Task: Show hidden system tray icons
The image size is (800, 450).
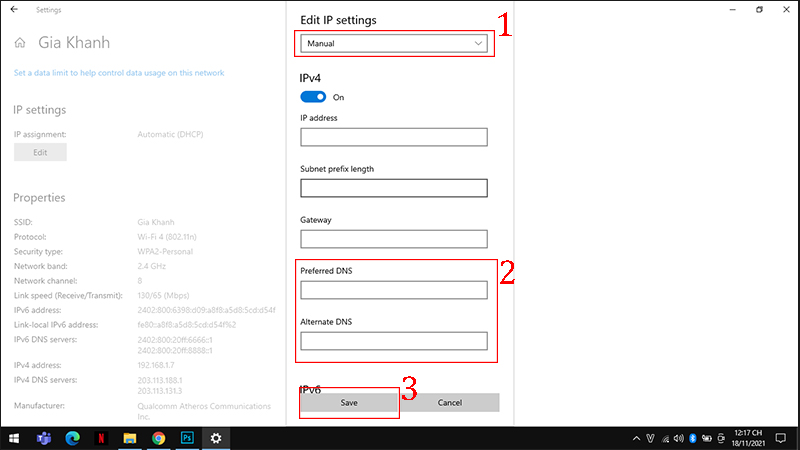Action: coord(636,438)
